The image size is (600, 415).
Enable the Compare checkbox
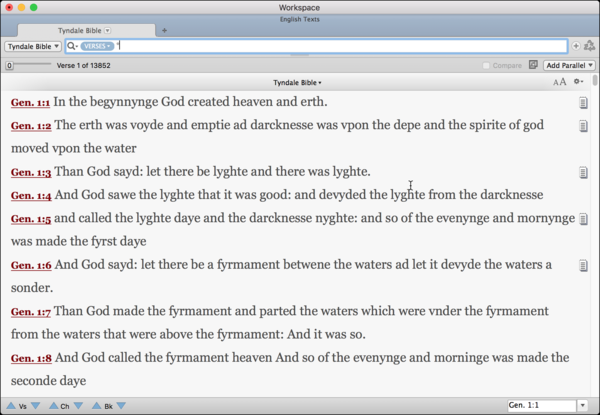click(x=487, y=65)
